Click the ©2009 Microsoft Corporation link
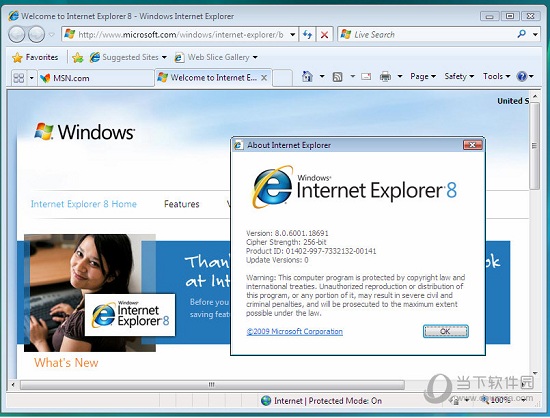The image size is (550, 418). click(294, 331)
